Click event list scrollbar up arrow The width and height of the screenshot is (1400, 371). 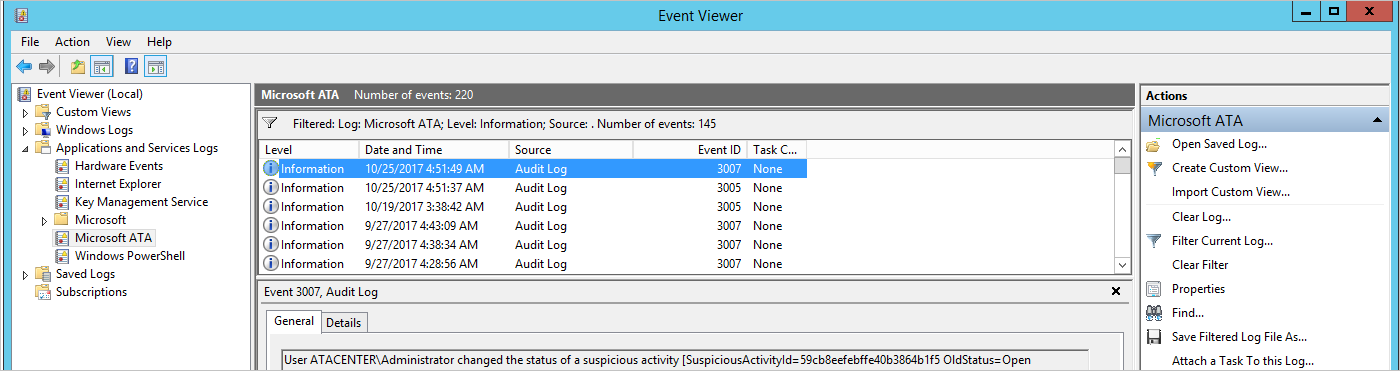pos(1122,149)
